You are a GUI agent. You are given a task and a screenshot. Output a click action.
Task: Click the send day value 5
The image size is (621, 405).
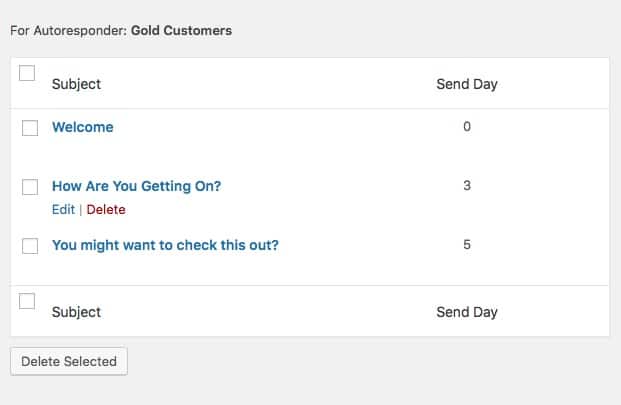467,245
